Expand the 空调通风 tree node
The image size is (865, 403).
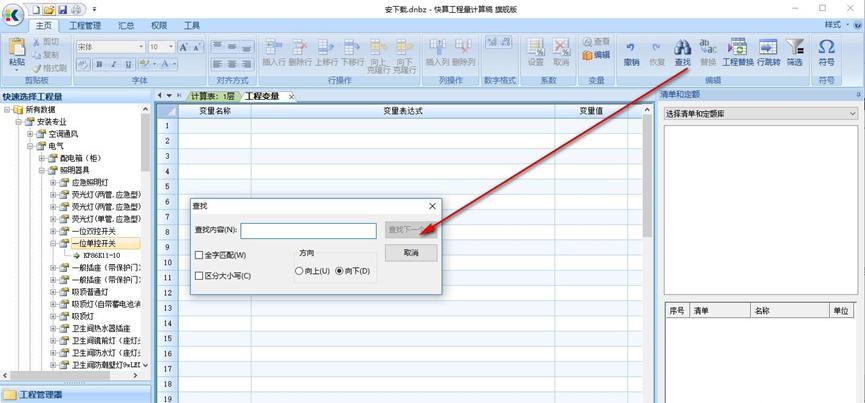(30, 133)
